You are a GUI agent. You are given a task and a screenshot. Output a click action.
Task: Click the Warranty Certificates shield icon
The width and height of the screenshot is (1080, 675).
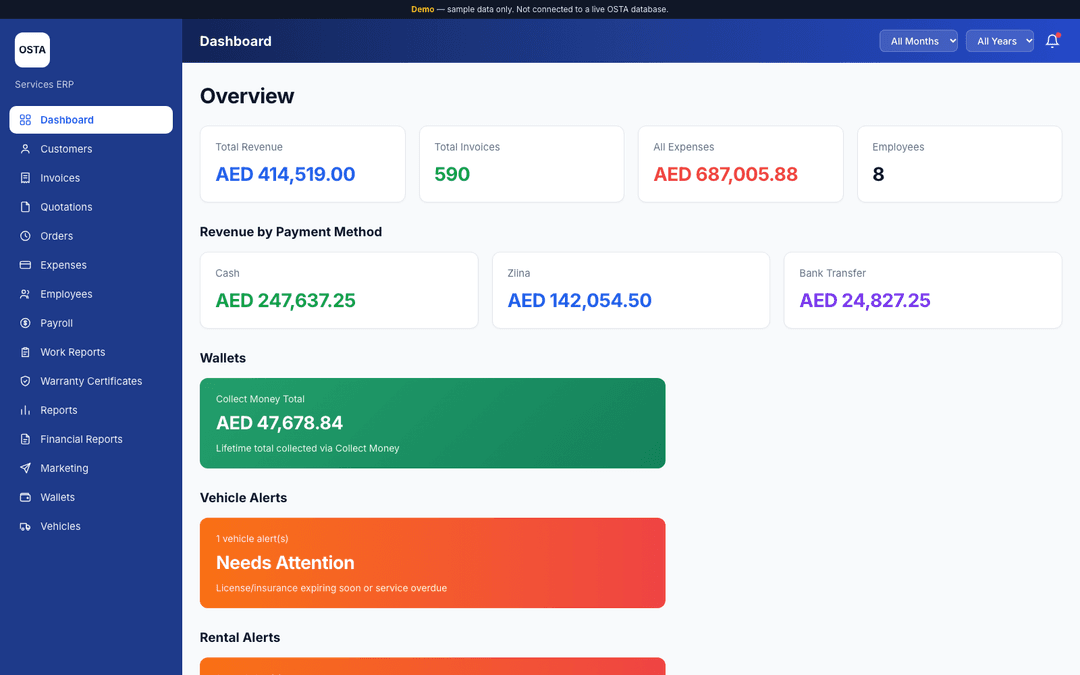click(x=25, y=381)
